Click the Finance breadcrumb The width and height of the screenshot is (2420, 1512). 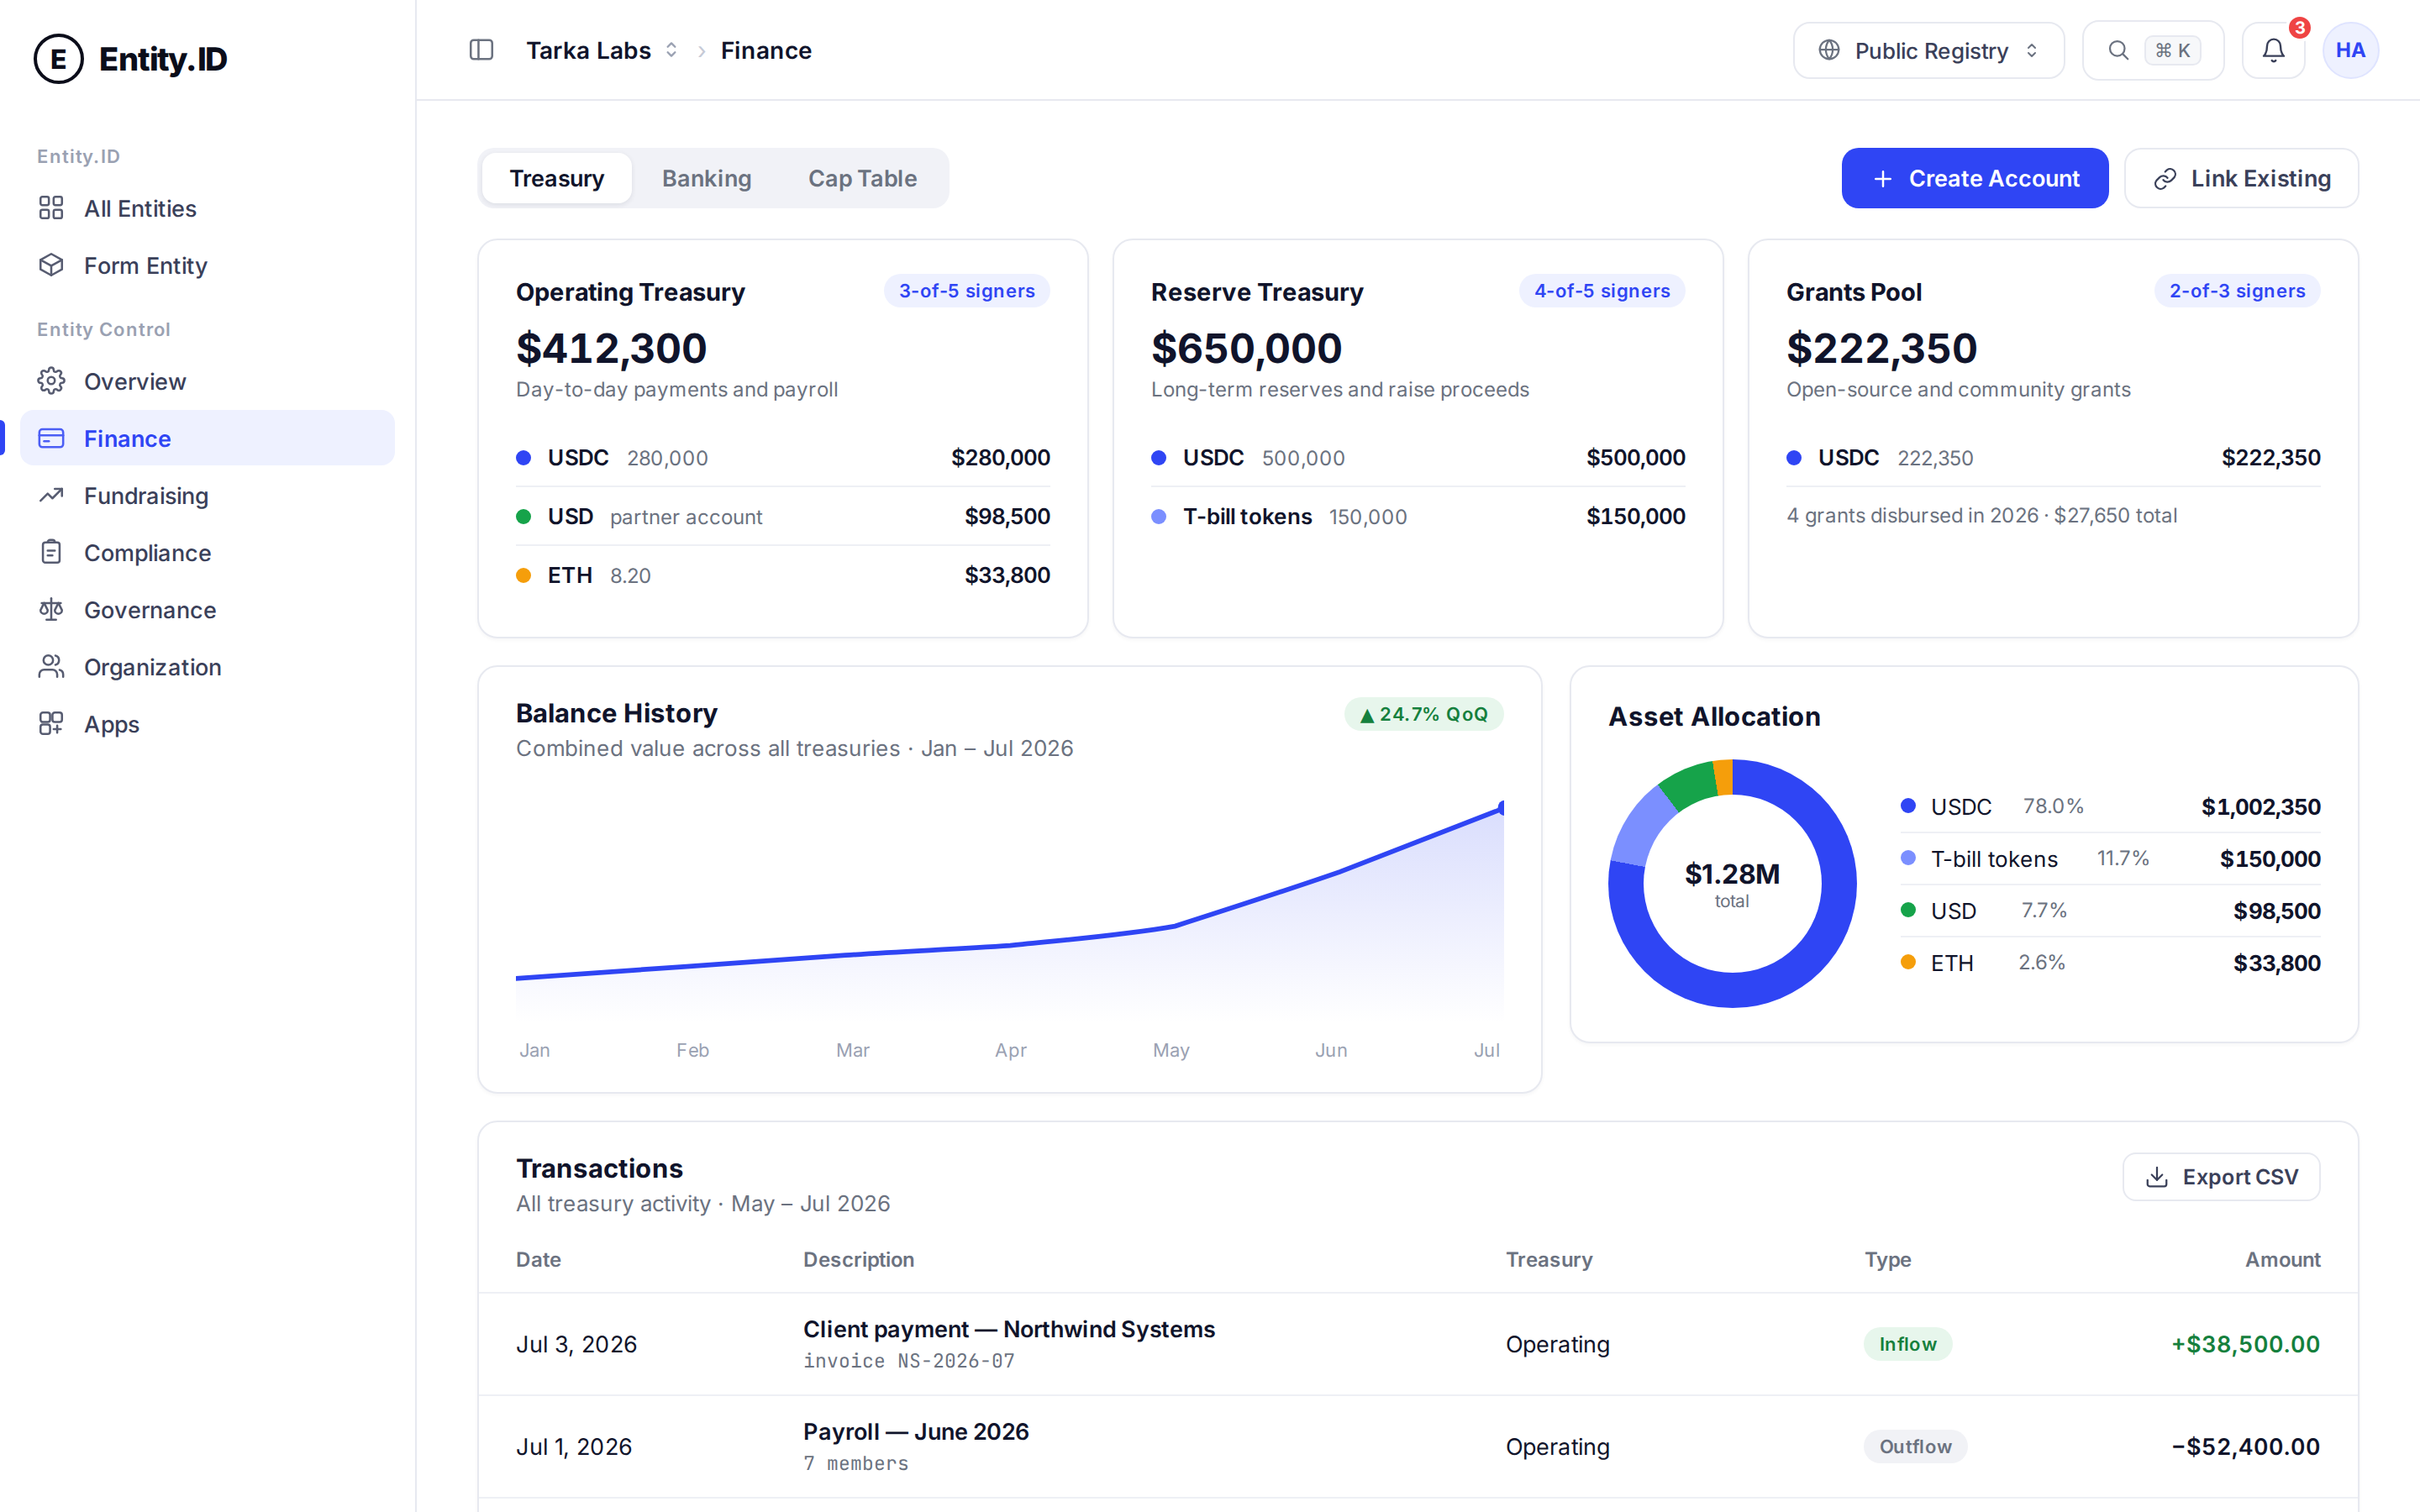[x=766, y=50]
